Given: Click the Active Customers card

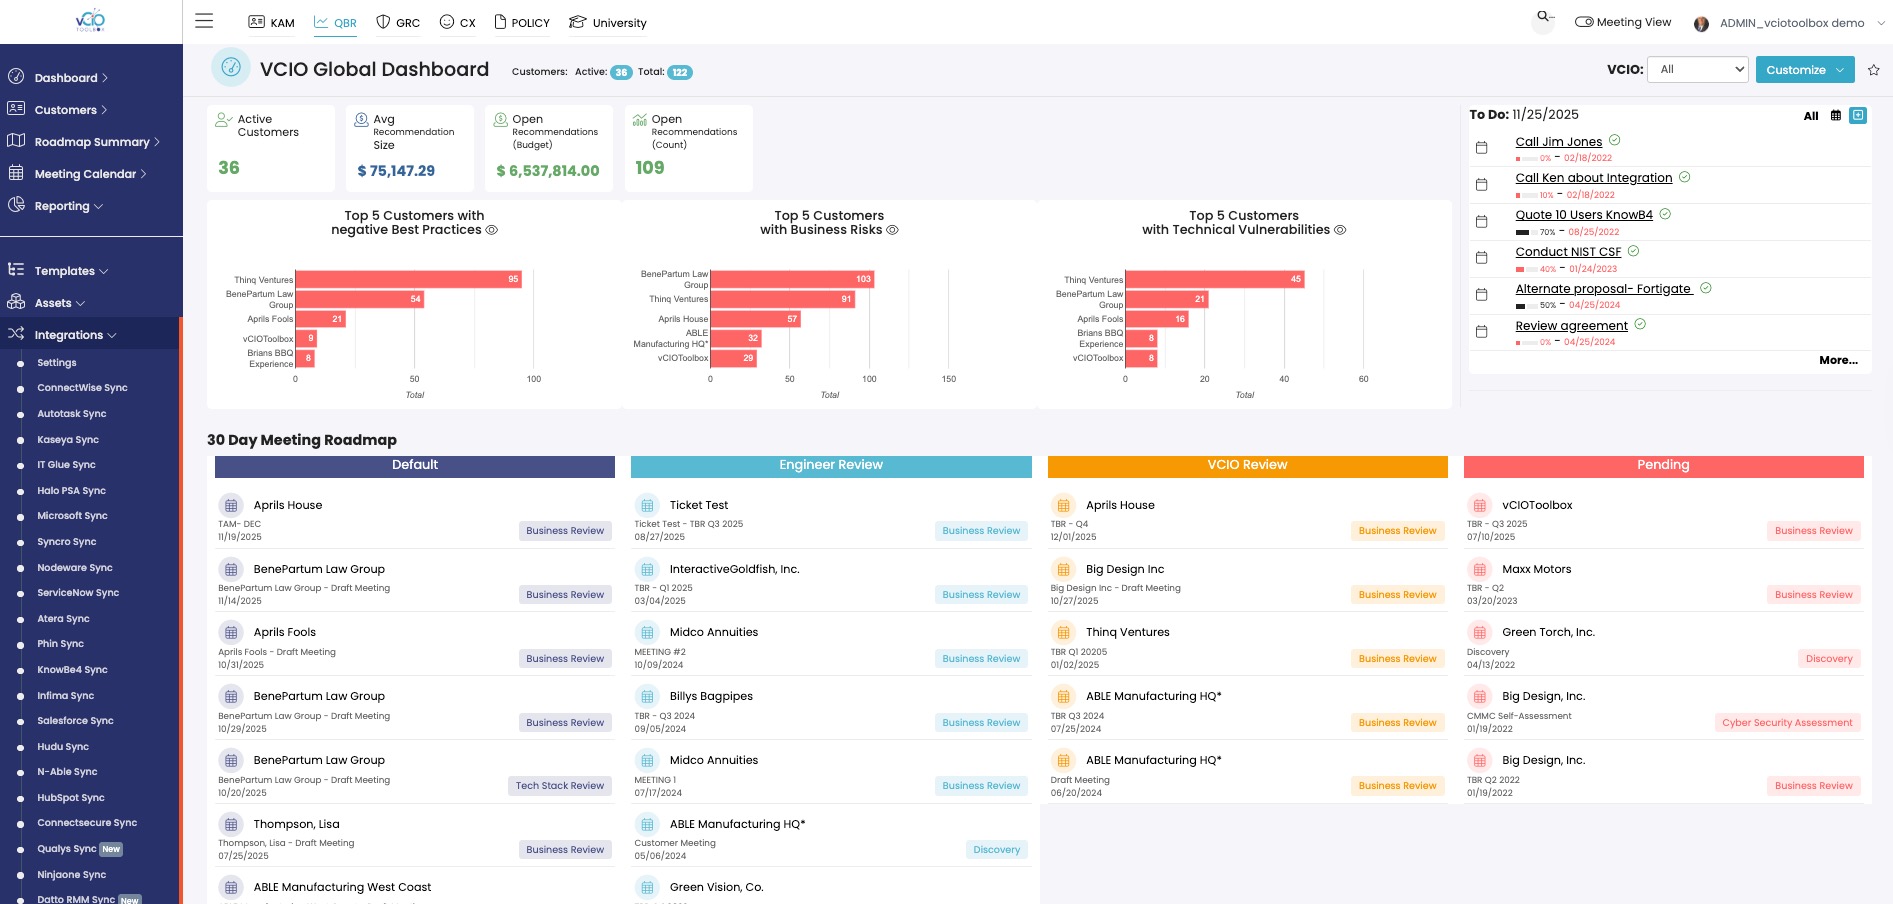Looking at the screenshot, I should click(271, 148).
